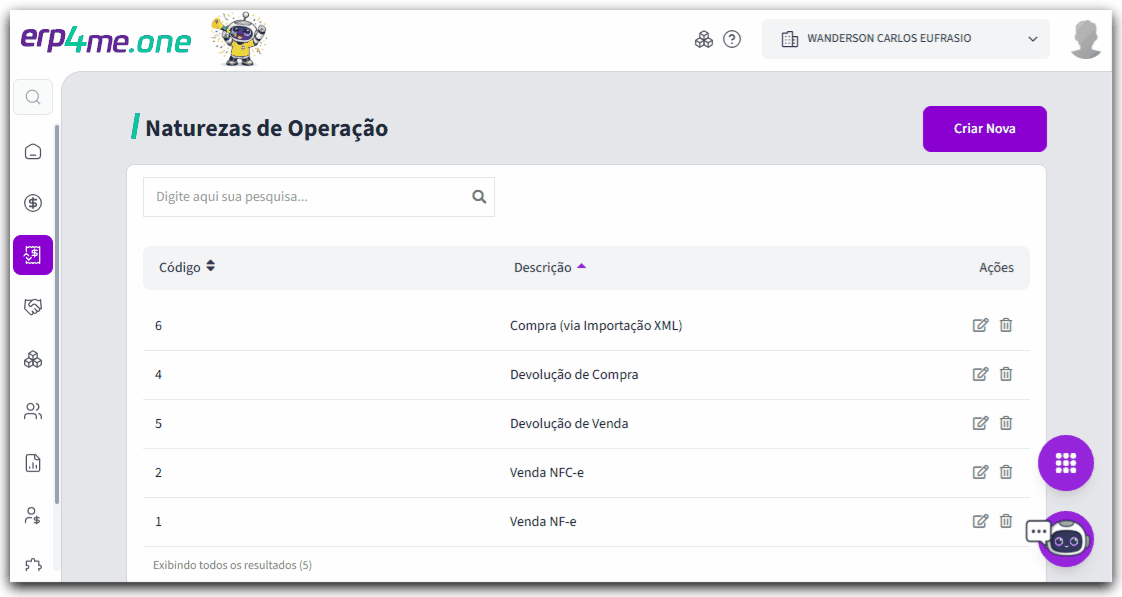Open the financial dollar sidebar icon
The width and height of the screenshot is (1122, 597).
pyautogui.click(x=33, y=203)
